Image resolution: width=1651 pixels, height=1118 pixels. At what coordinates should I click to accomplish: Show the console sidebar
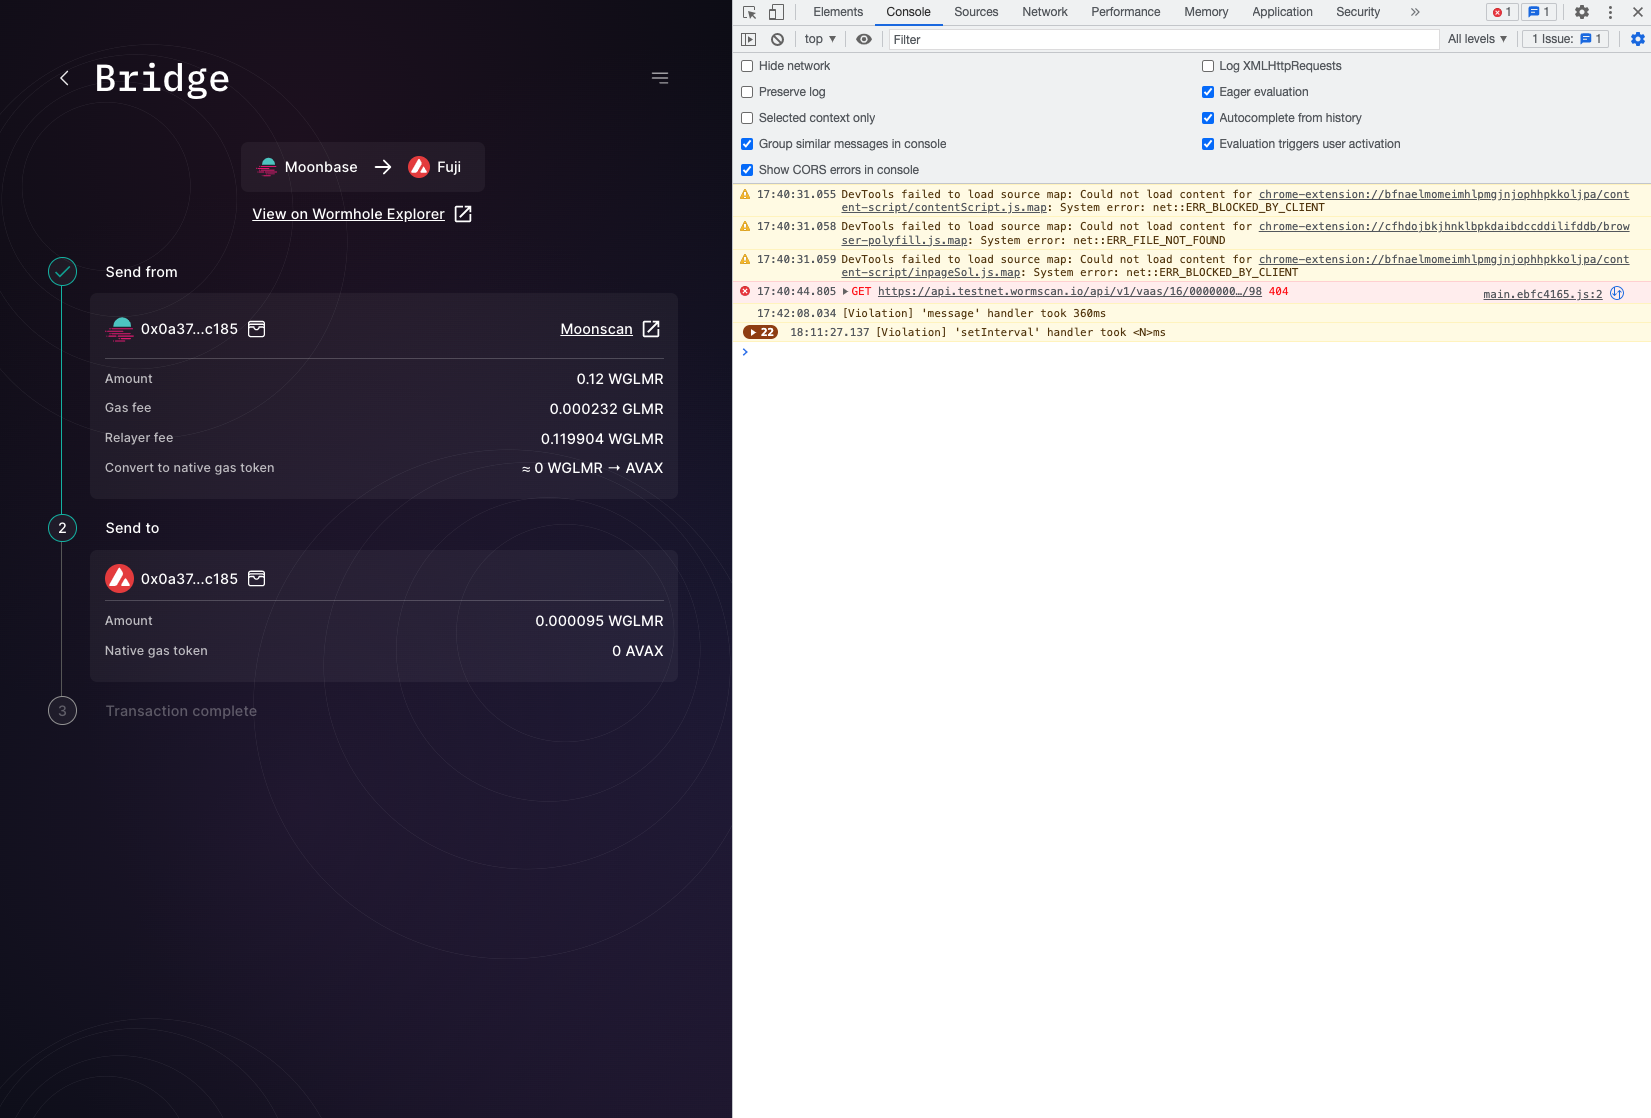[748, 39]
